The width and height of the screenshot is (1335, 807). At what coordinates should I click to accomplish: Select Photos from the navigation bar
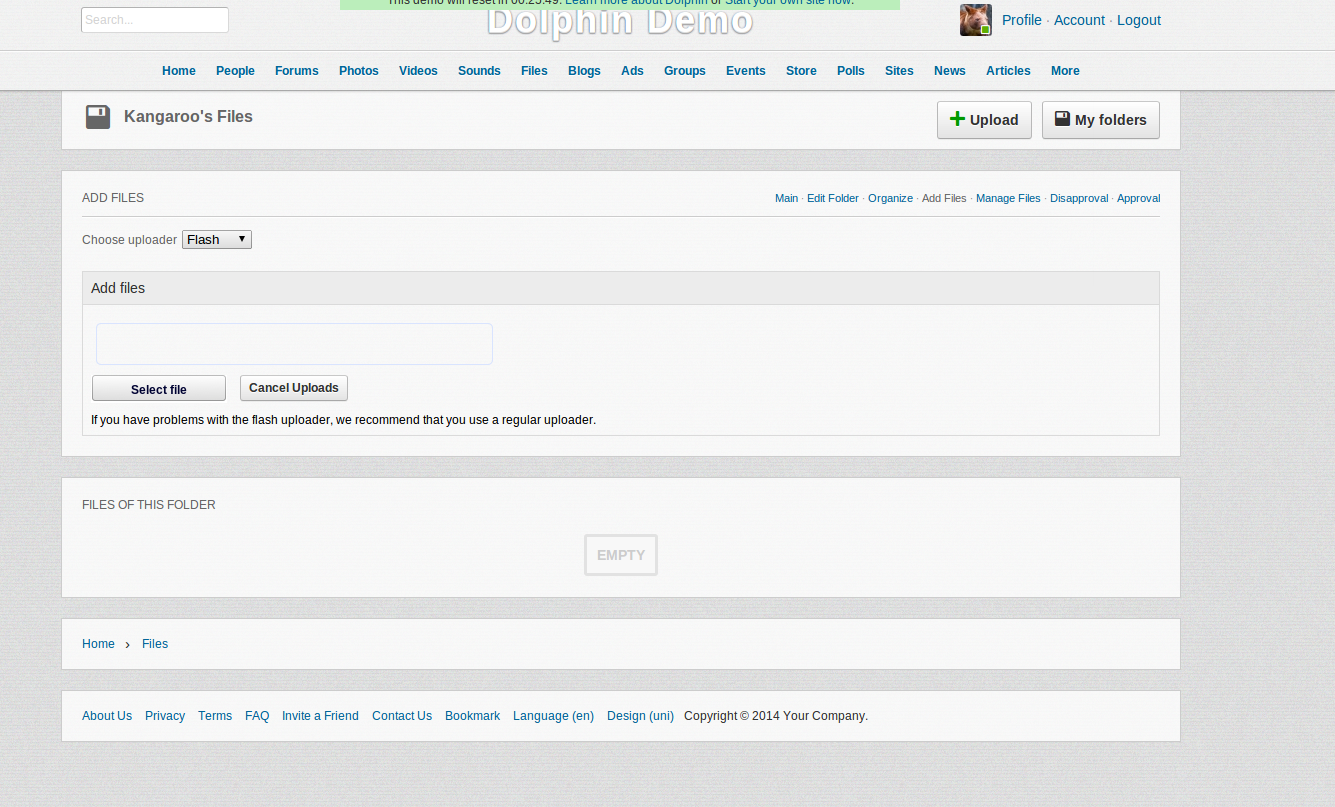(x=359, y=71)
